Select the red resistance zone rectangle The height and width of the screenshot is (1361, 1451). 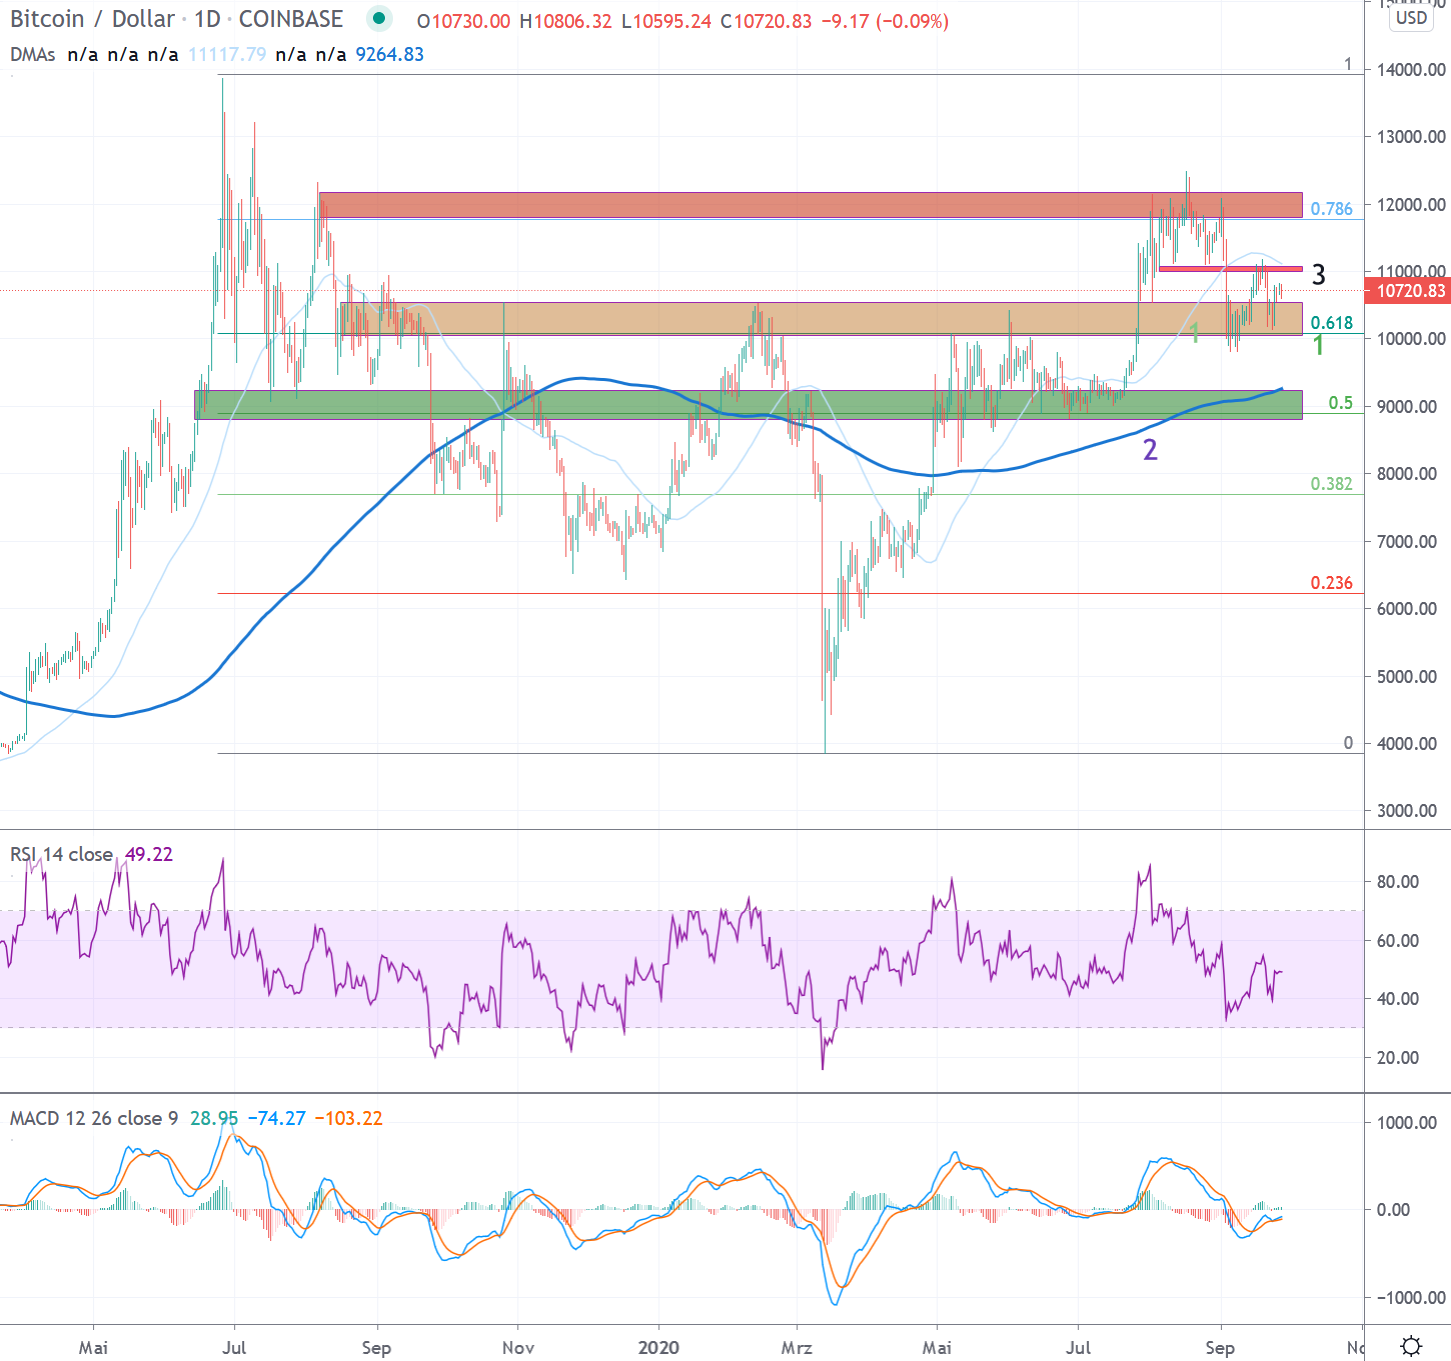click(x=810, y=205)
